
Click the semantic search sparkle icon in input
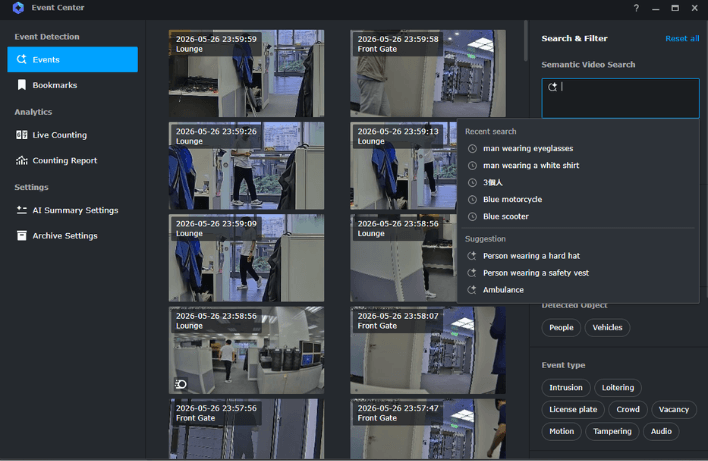(552, 87)
